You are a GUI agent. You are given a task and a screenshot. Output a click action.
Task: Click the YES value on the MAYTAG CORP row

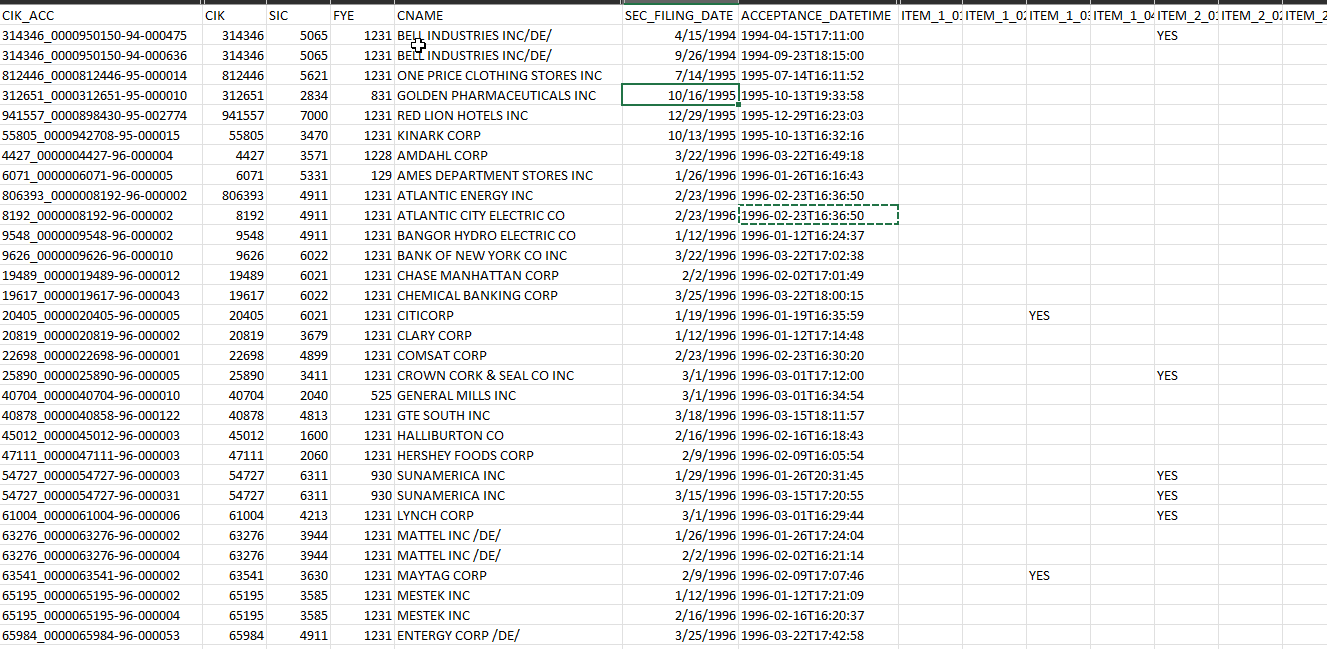click(1040, 575)
